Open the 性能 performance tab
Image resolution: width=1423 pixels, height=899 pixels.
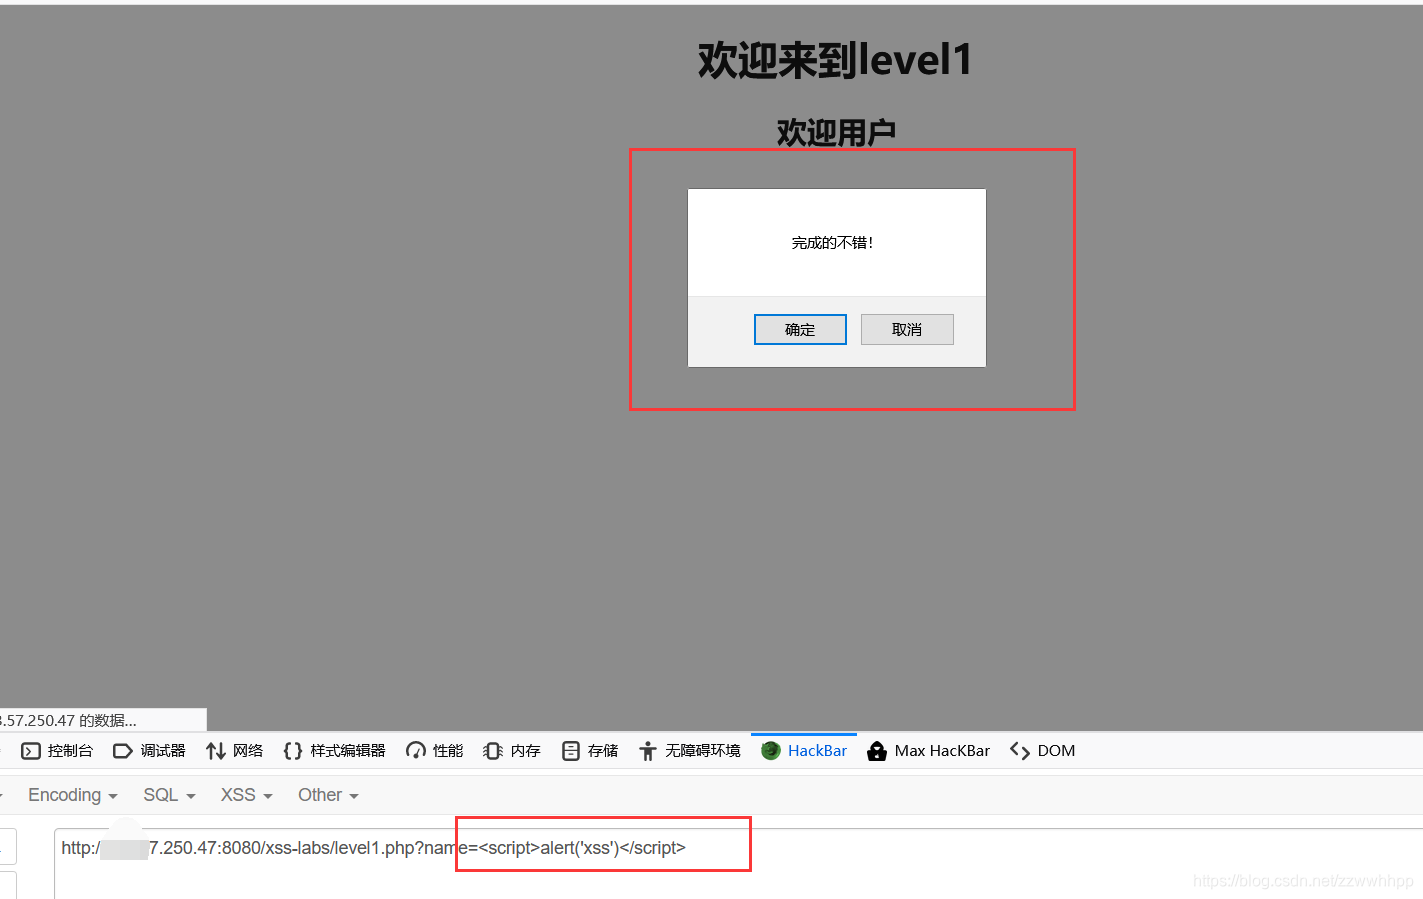coord(435,751)
